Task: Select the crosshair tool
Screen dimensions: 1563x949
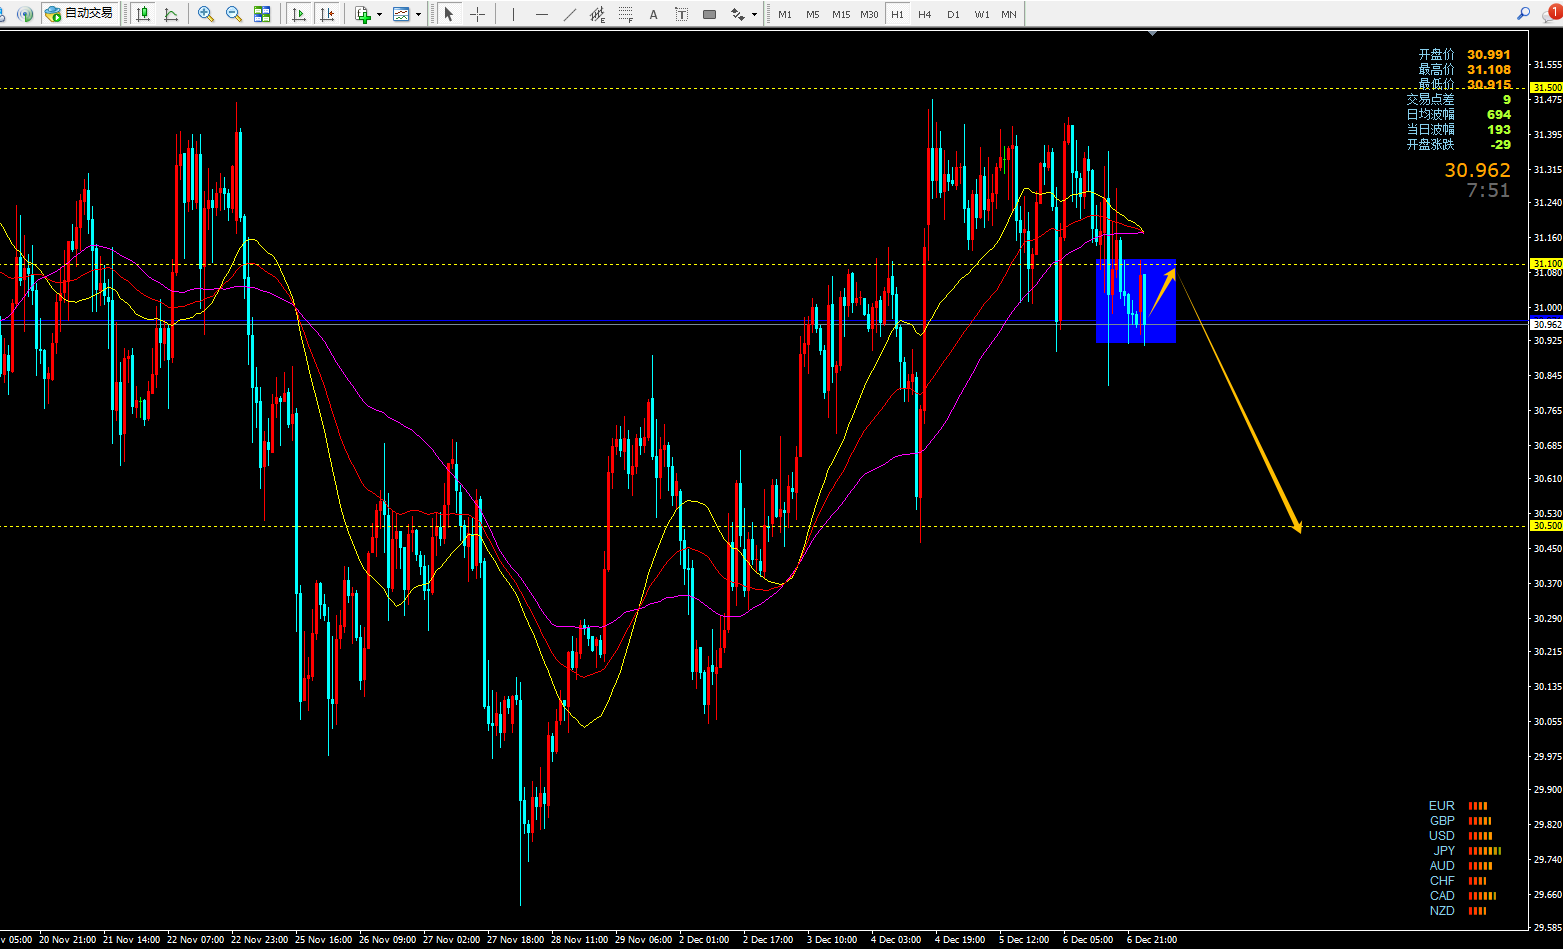Action: (477, 14)
